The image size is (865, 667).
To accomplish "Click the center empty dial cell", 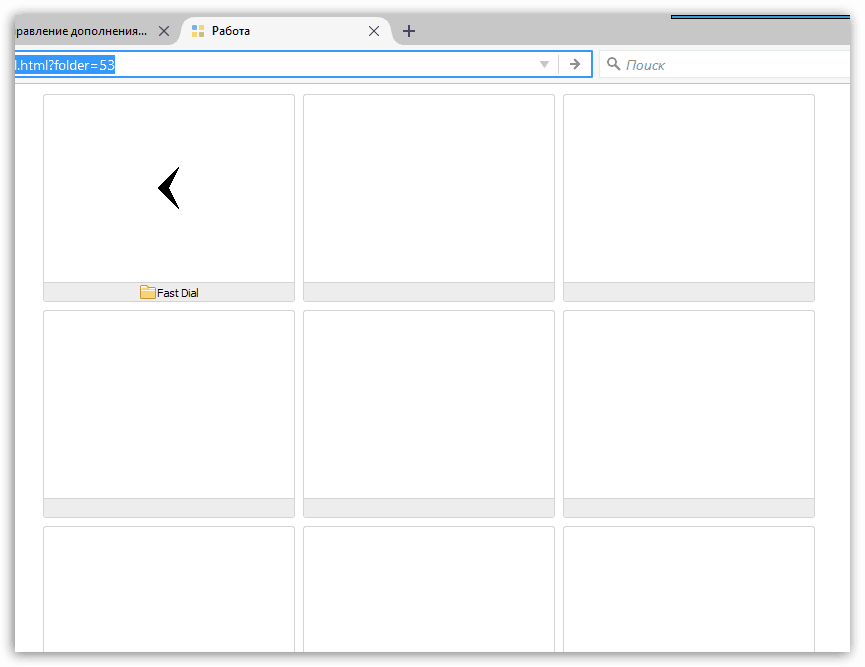I will coord(428,404).
